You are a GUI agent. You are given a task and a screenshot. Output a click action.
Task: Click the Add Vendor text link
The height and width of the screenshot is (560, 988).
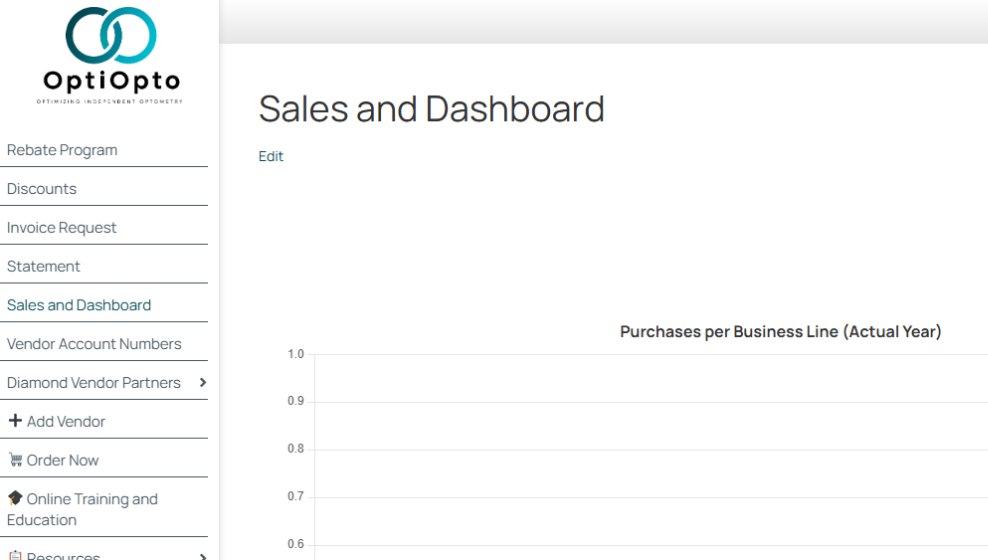click(66, 421)
